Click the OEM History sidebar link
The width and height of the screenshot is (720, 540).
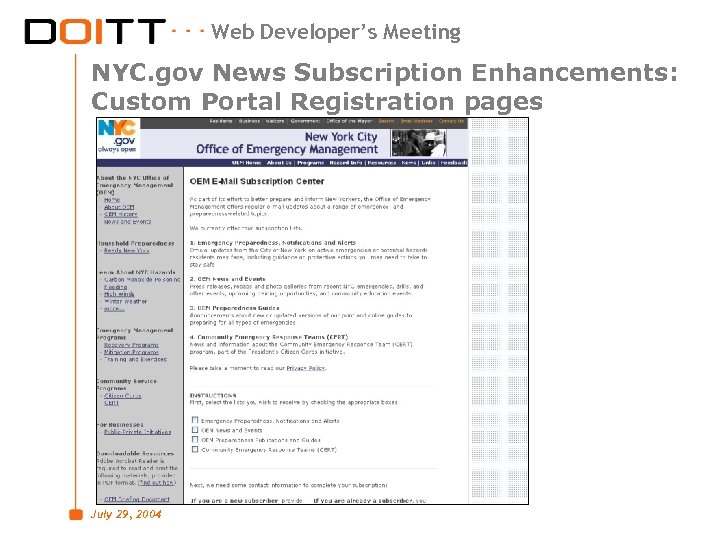[121, 214]
